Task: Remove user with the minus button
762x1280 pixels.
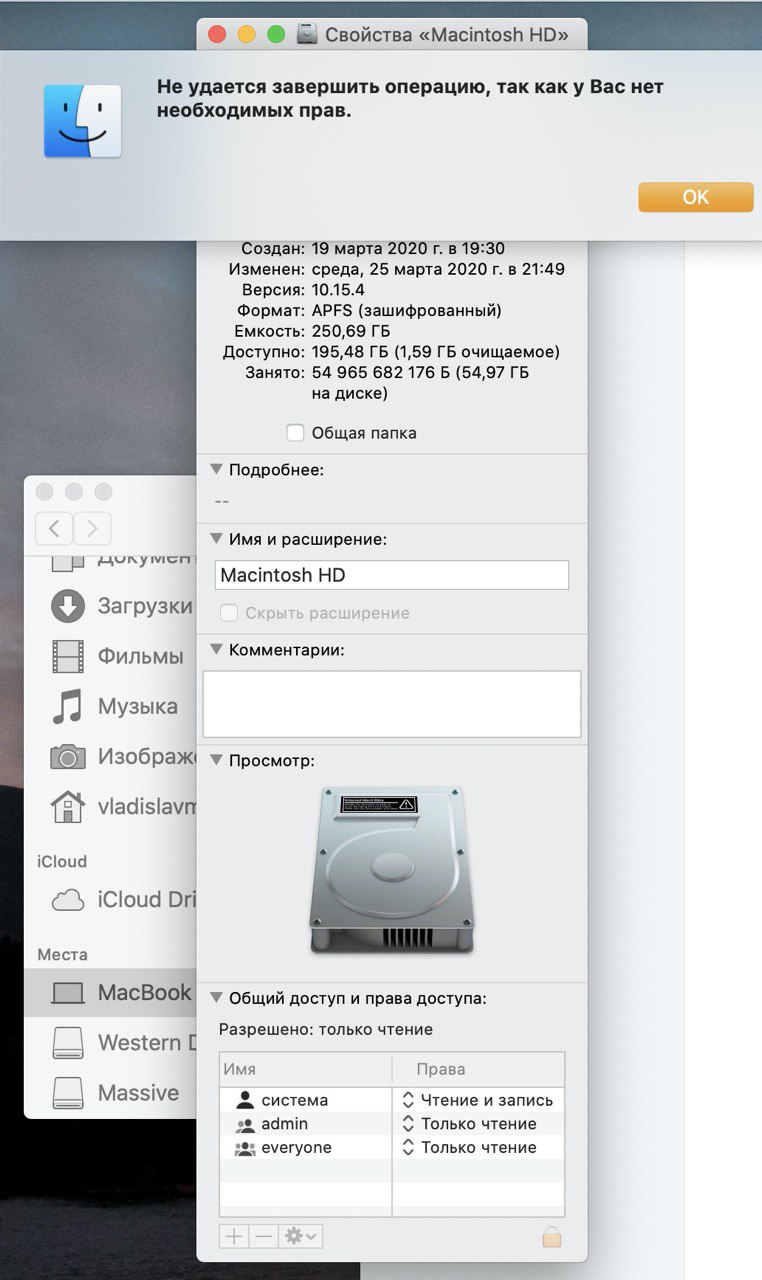Action: 263,1236
